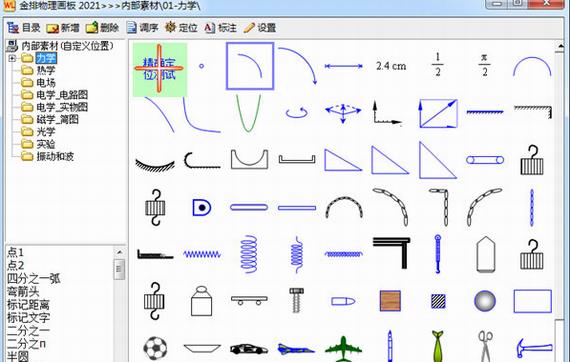Click the 删除 toolbar button
570x362 pixels.
pyautogui.click(x=102, y=28)
